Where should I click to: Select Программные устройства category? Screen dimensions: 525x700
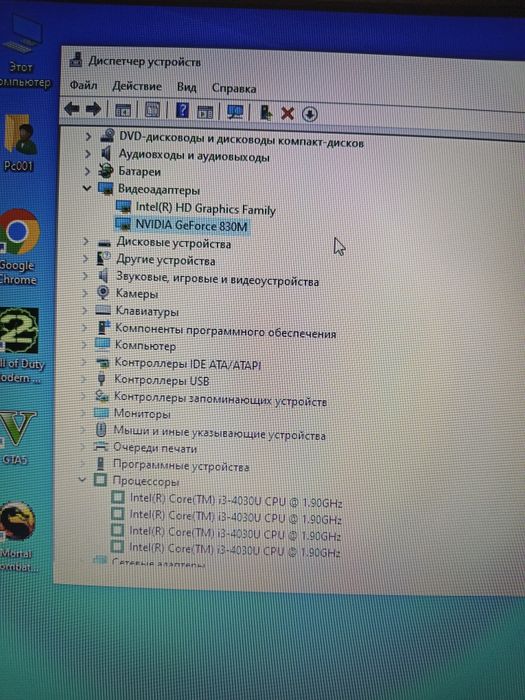coord(181,466)
